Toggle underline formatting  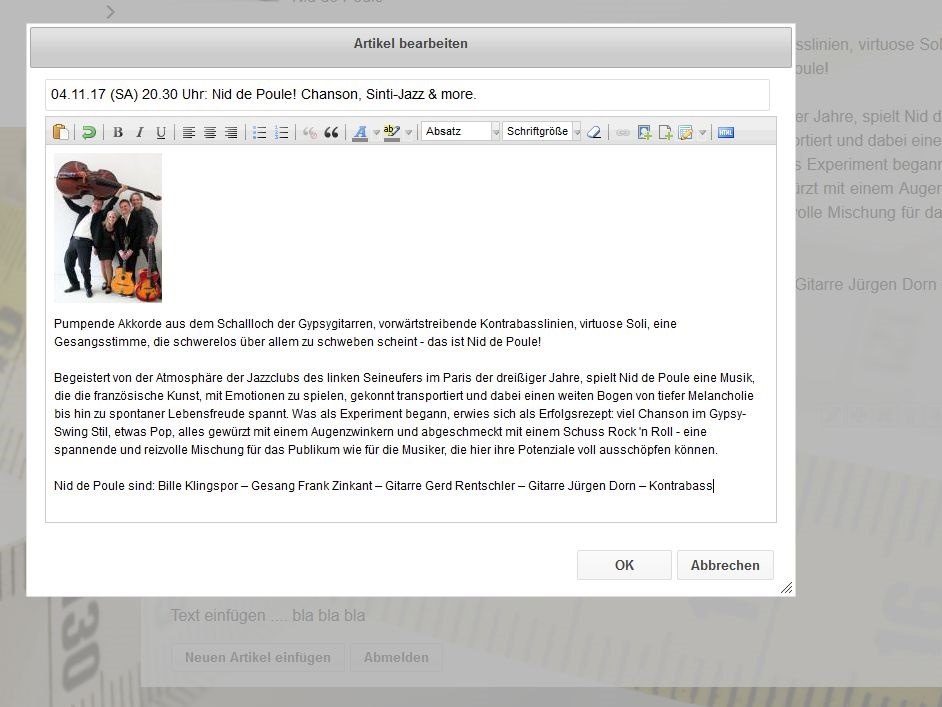pyautogui.click(x=160, y=132)
